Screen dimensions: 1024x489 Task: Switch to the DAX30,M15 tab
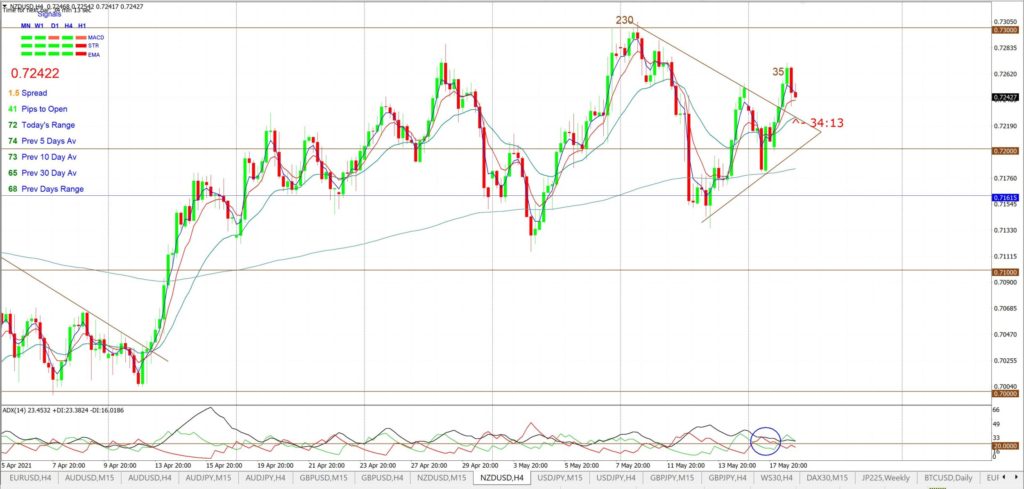point(829,479)
